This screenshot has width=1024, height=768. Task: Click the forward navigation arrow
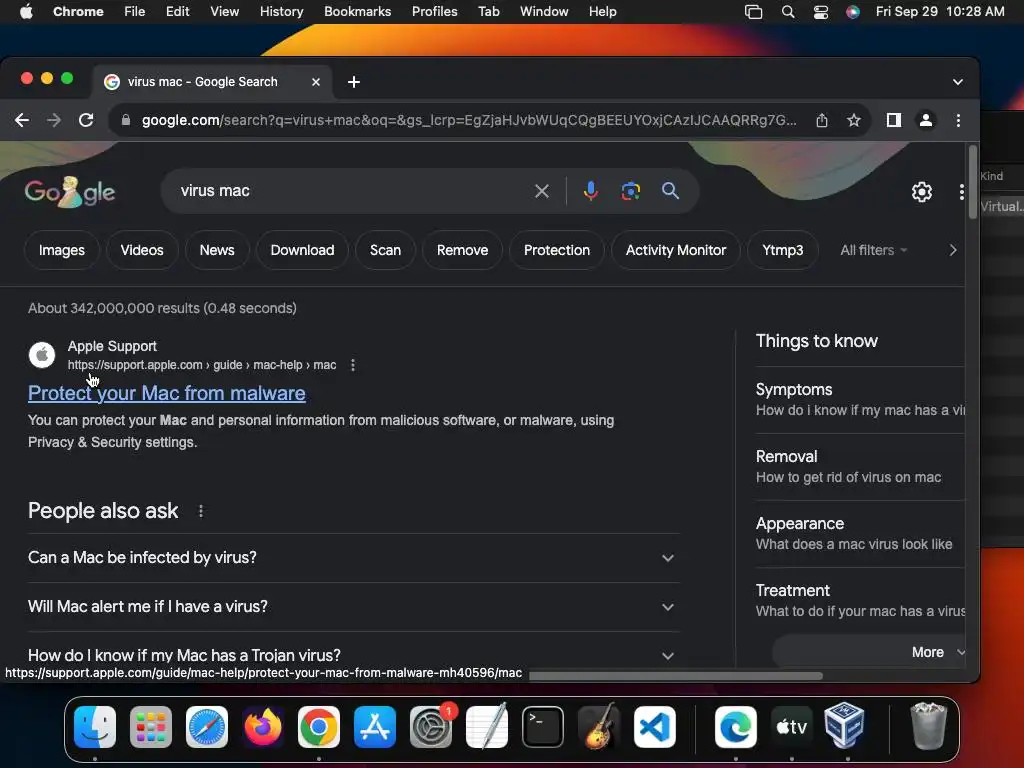[54, 120]
